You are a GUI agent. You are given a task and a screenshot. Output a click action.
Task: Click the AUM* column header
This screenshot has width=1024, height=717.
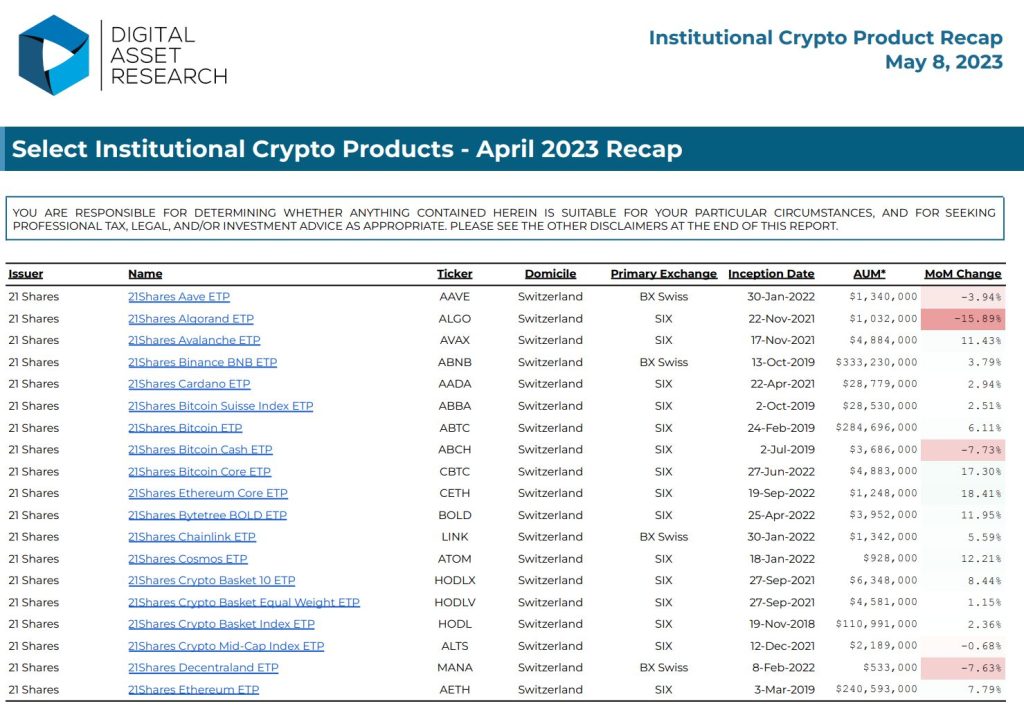(x=869, y=274)
